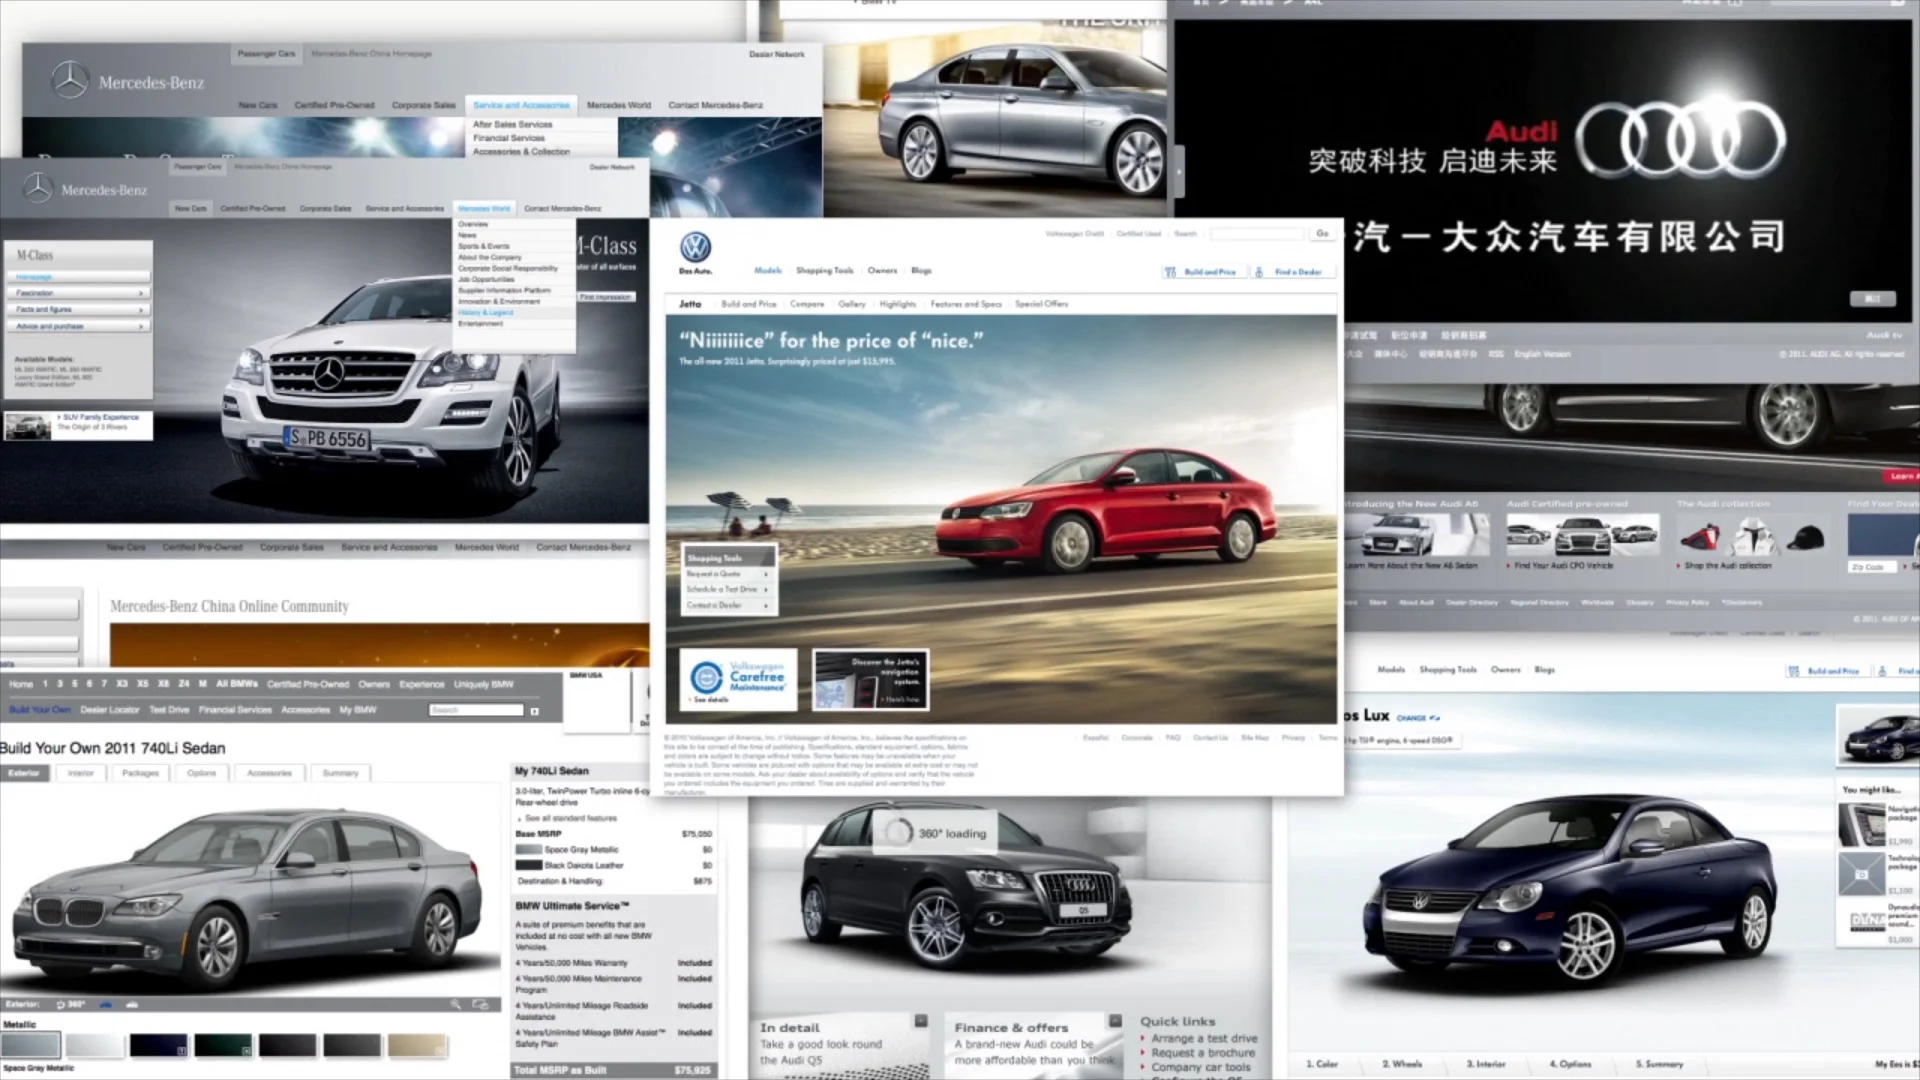The width and height of the screenshot is (1920, 1080).
Task: Select the beige metallic paint swatch
Action: (x=417, y=1046)
